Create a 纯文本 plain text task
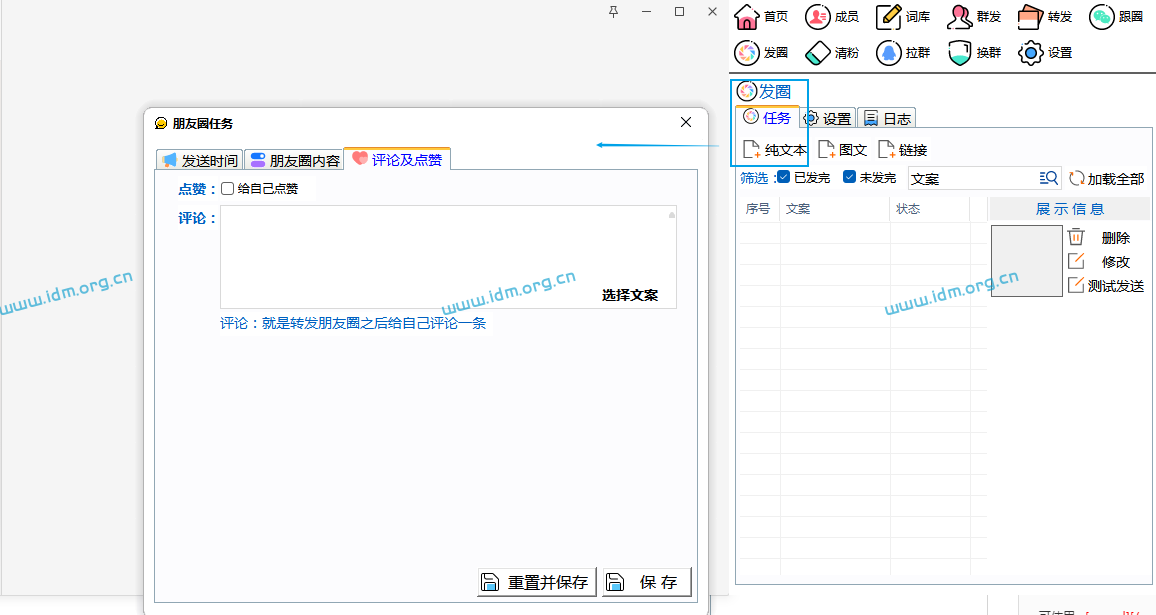 point(775,150)
